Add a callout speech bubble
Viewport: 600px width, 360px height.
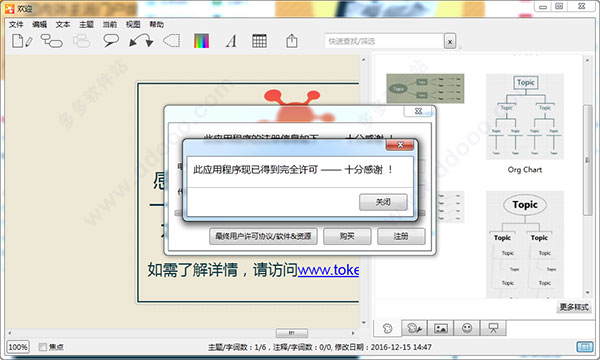point(111,41)
